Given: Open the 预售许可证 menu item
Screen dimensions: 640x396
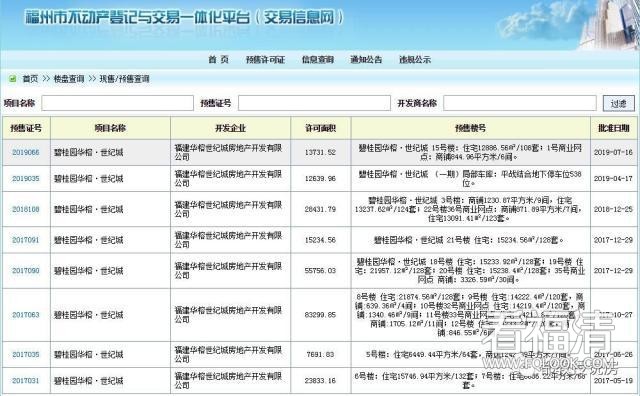Looking at the screenshot, I should pyautogui.click(x=265, y=60).
